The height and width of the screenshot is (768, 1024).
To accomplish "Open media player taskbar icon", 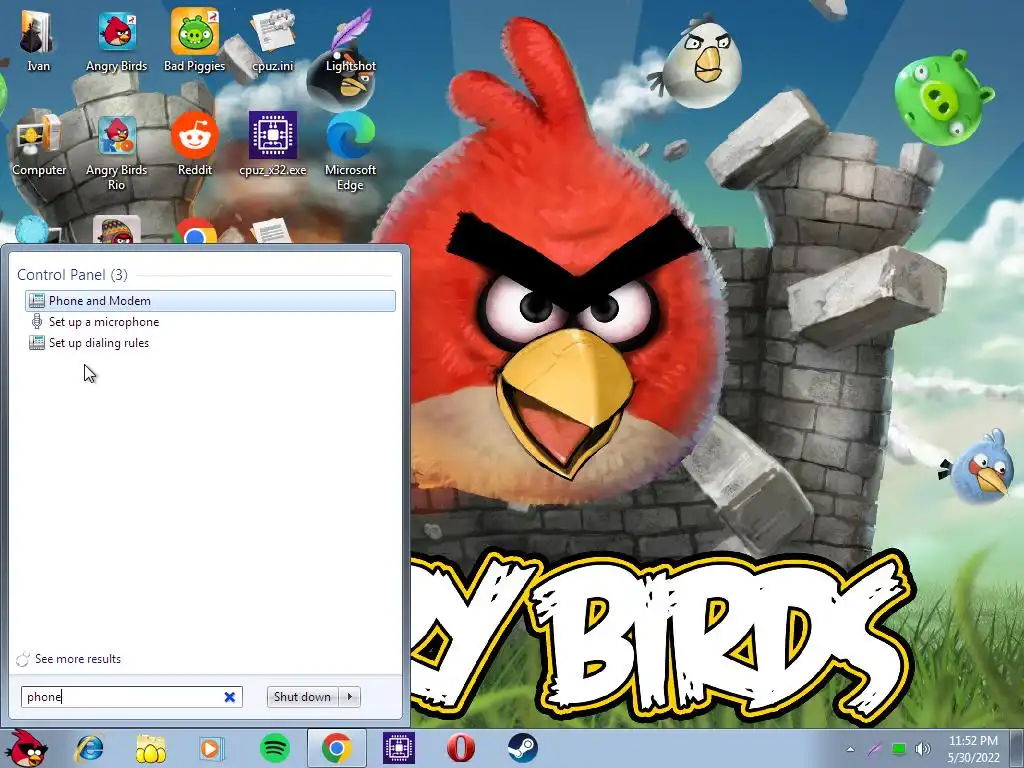I will [x=212, y=748].
